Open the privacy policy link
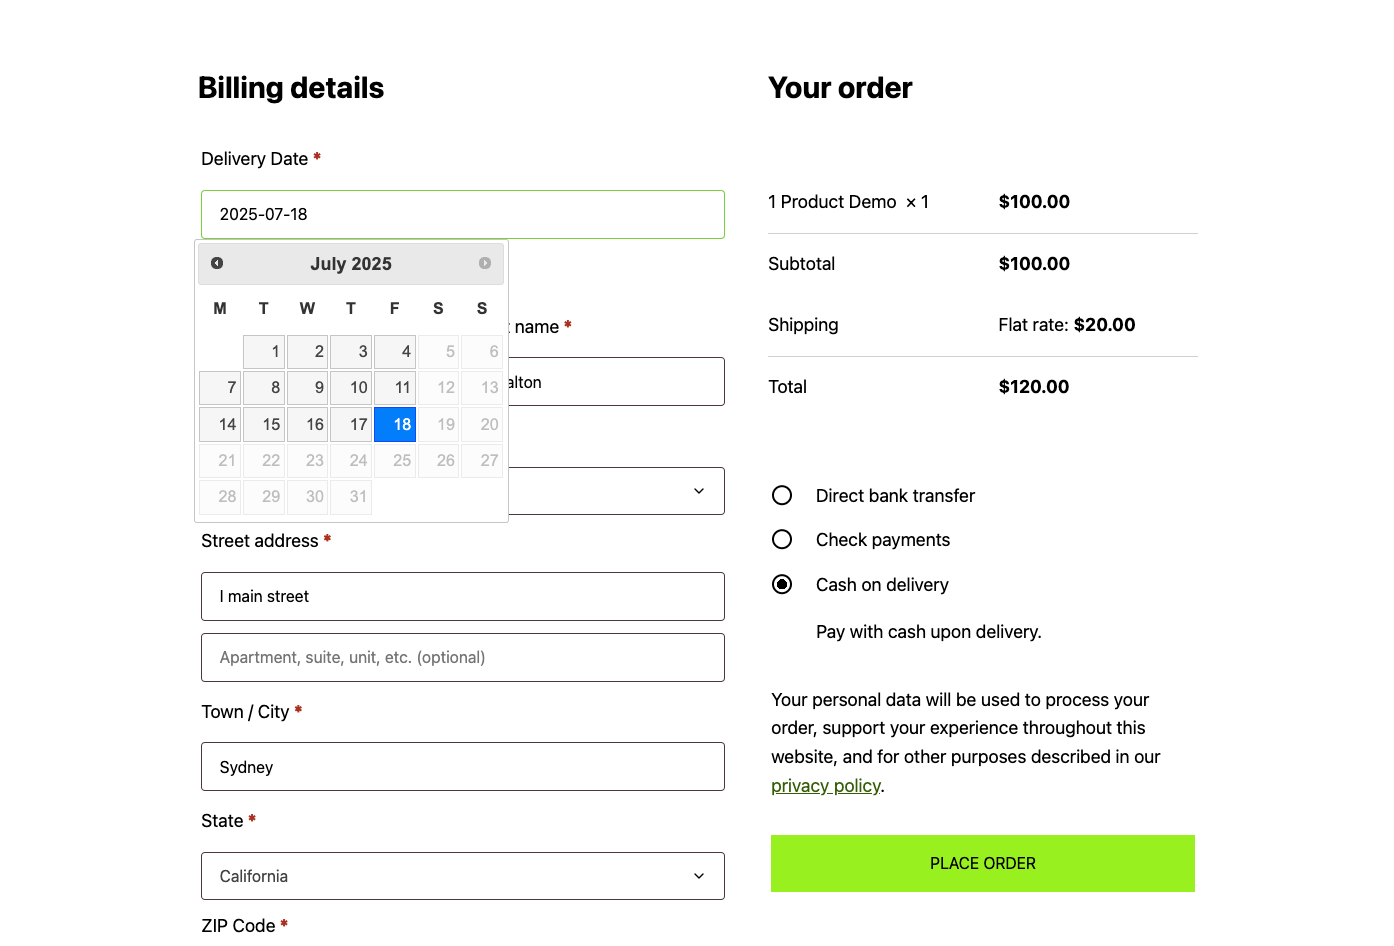This screenshot has width=1394, height=946. pos(825,786)
